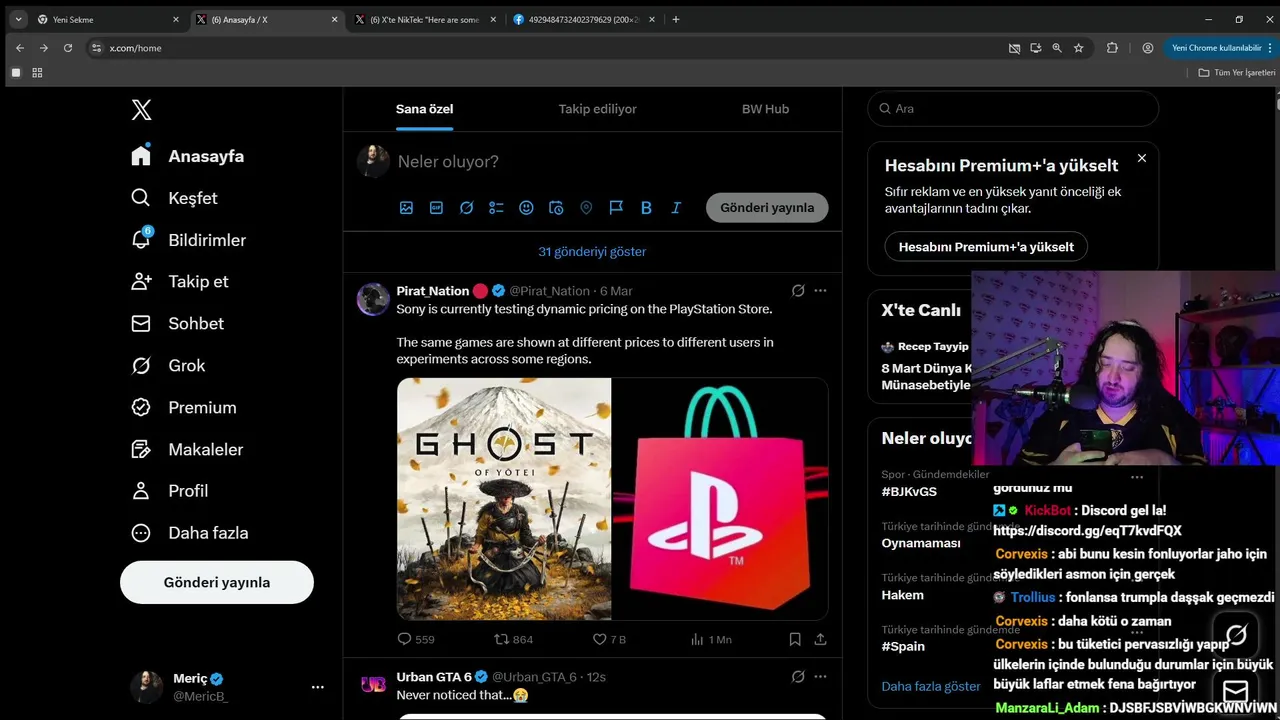Image resolution: width=1280 pixels, height=720 pixels.
Task: Open more options on Urban GTA 6 post
Action: click(x=820, y=677)
